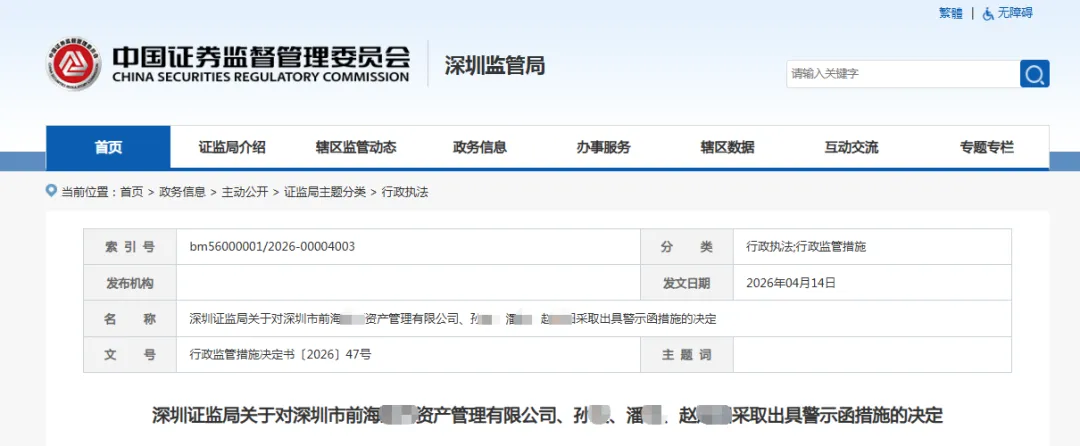Select document number 行政监管措施决定书〔2026〕47号

280,355
